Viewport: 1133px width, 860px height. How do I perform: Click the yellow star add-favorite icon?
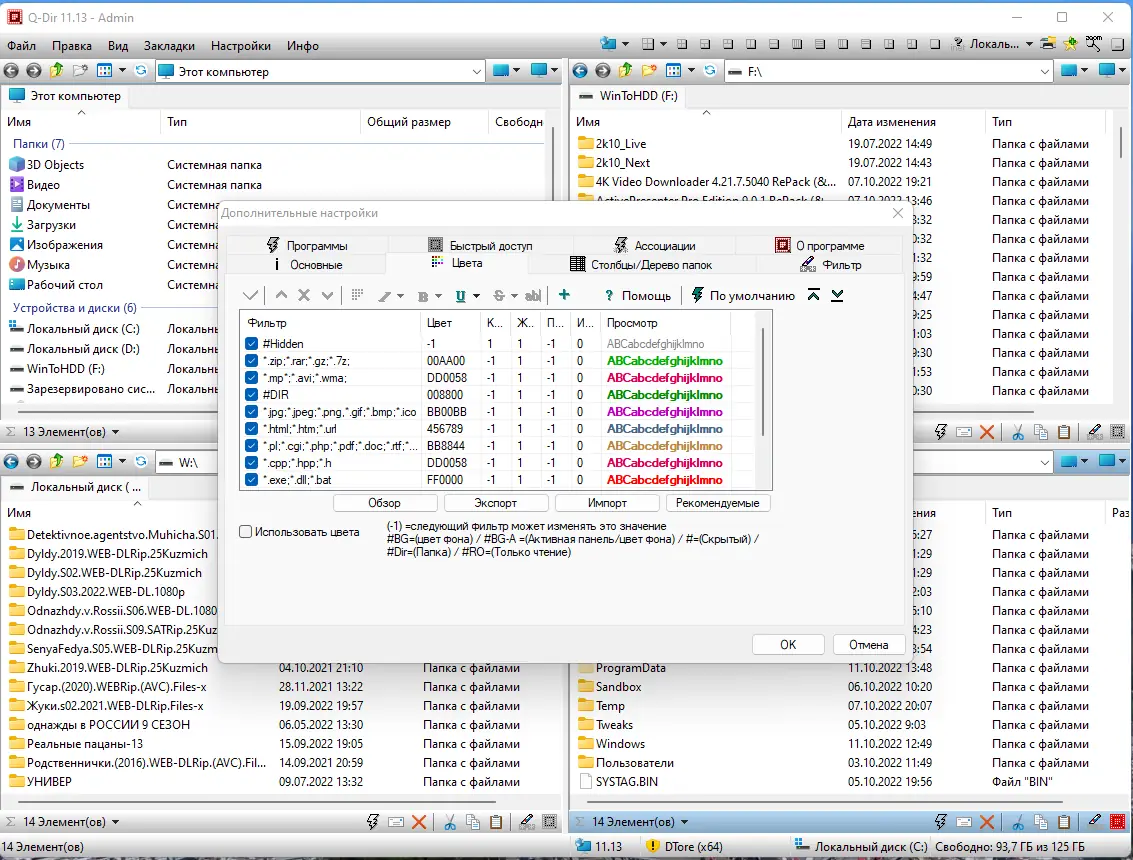click(1071, 44)
